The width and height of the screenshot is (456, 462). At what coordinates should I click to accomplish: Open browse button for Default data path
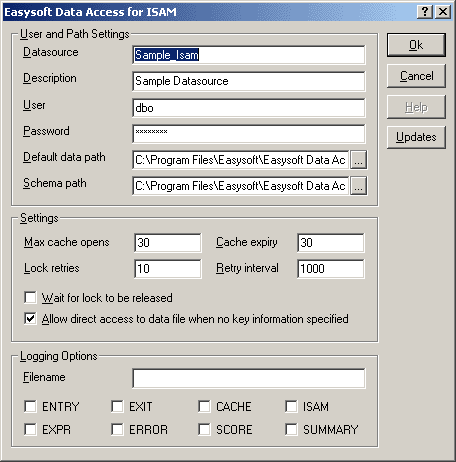[x=358, y=160]
